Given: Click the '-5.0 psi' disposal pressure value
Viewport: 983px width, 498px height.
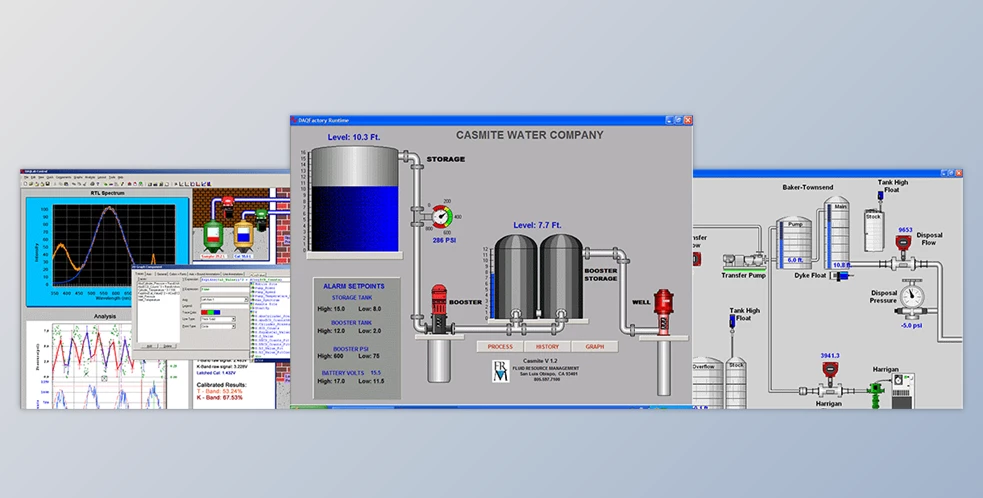Looking at the screenshot, I should coord(911,326).
